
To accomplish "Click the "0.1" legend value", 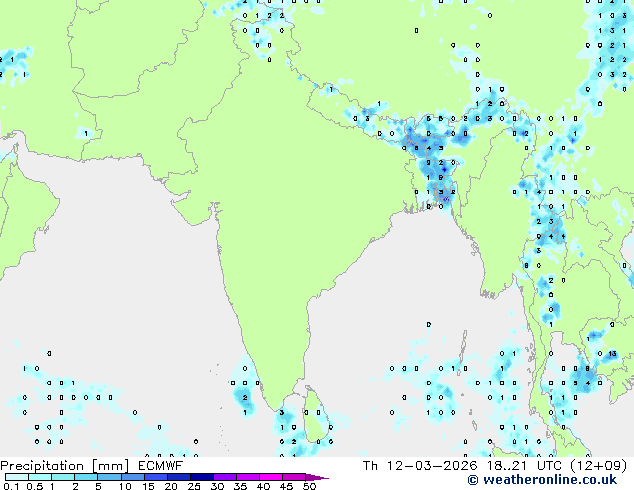I will [11, 486].
